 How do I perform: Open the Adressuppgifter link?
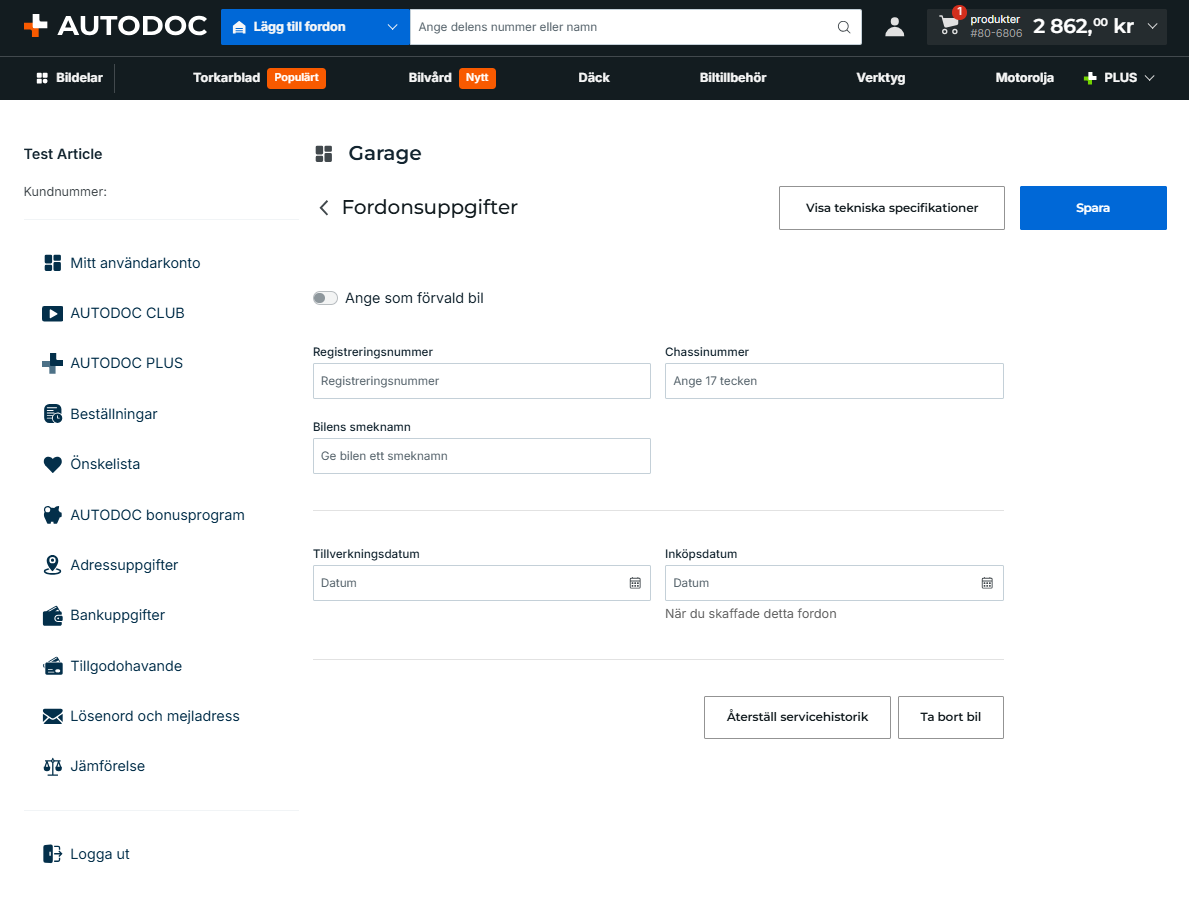point(124,565)
